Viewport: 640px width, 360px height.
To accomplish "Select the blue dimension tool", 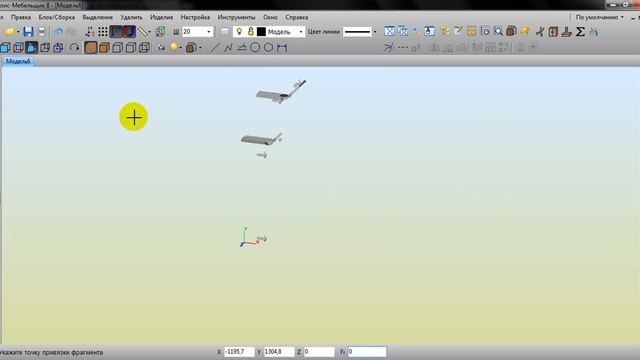I will click(282, 48).
